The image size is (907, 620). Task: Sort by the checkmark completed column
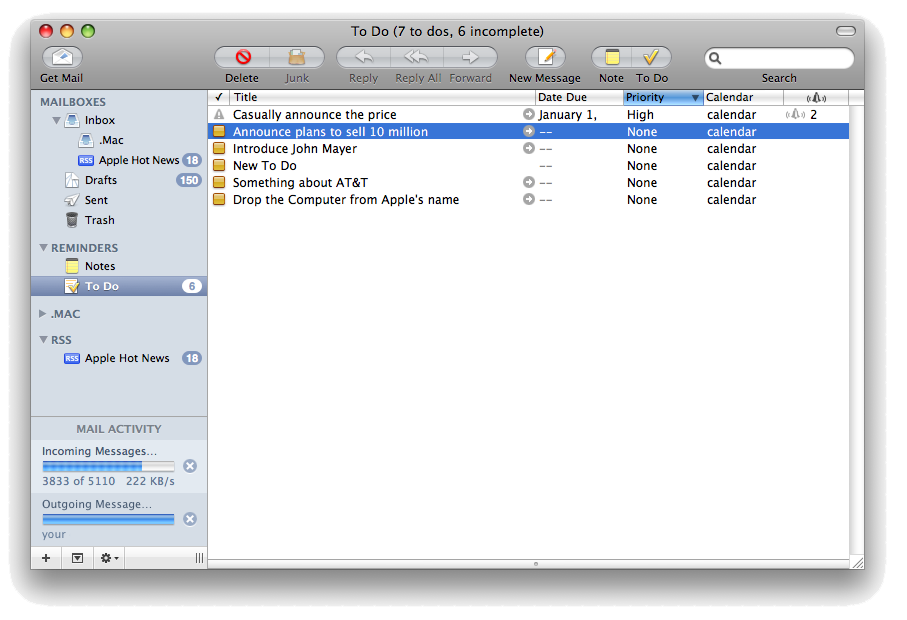(219, 98)
